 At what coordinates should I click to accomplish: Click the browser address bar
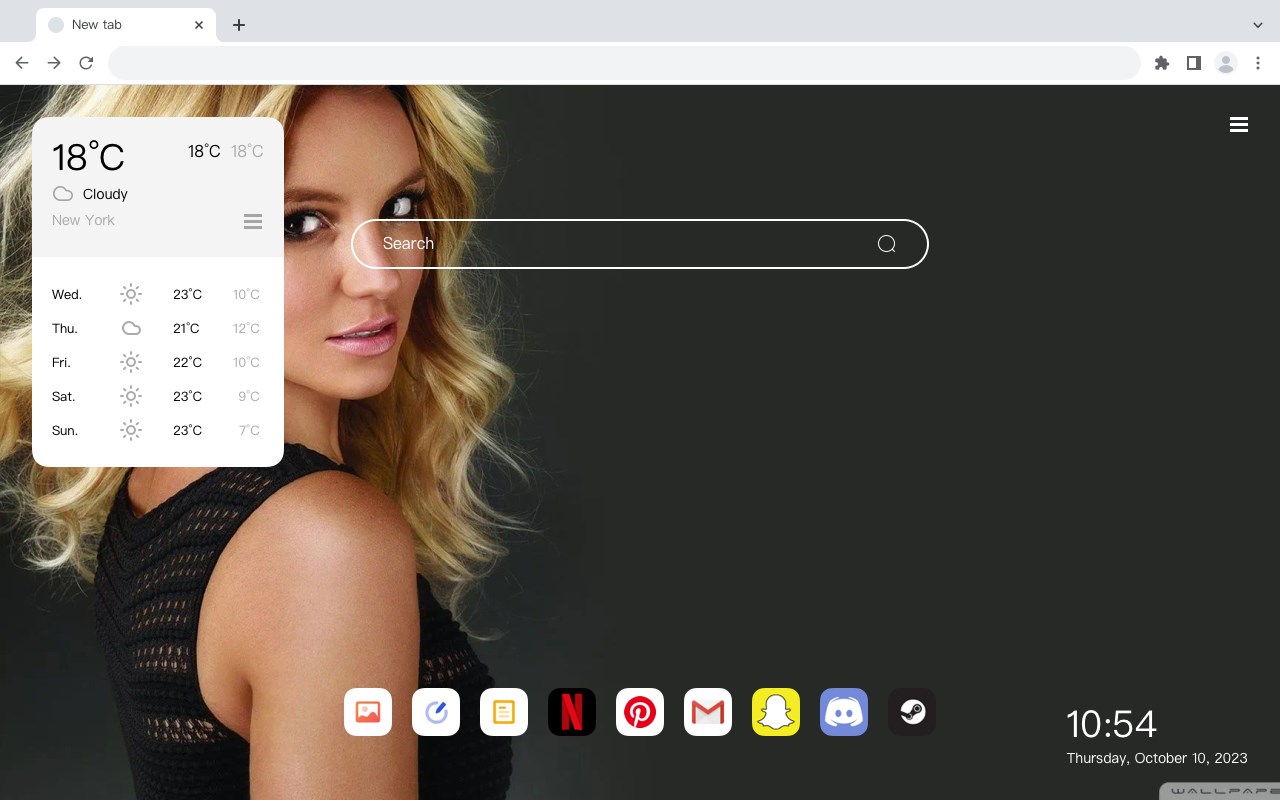[624, 63]
